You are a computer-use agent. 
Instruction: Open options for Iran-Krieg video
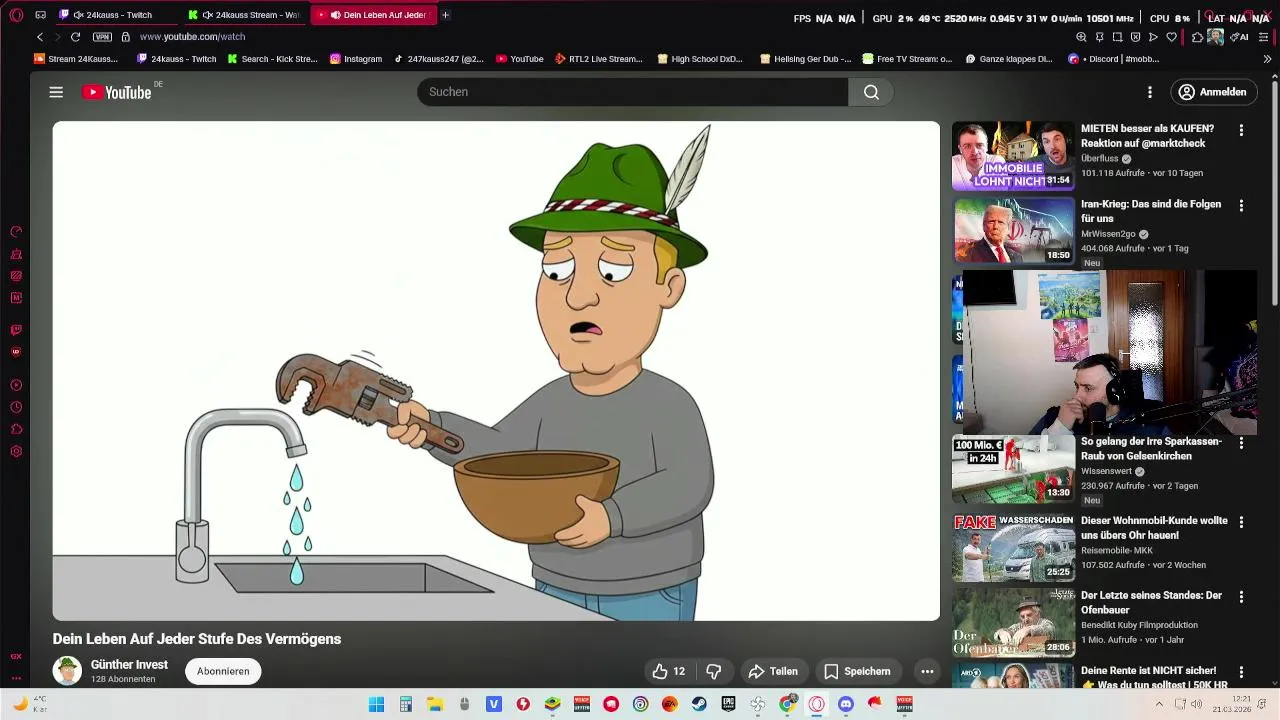[1241, 205]
